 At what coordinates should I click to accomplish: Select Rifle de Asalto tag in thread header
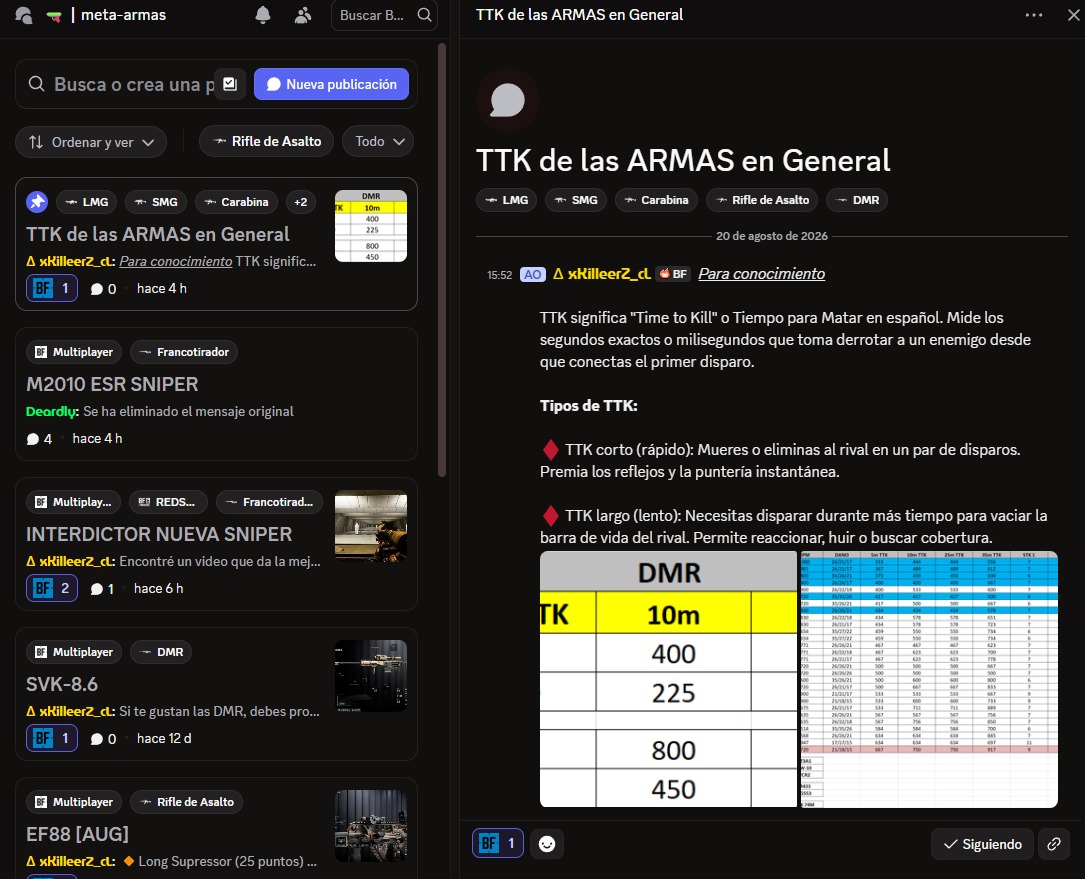pyautogui.click(x=762, y=200)
